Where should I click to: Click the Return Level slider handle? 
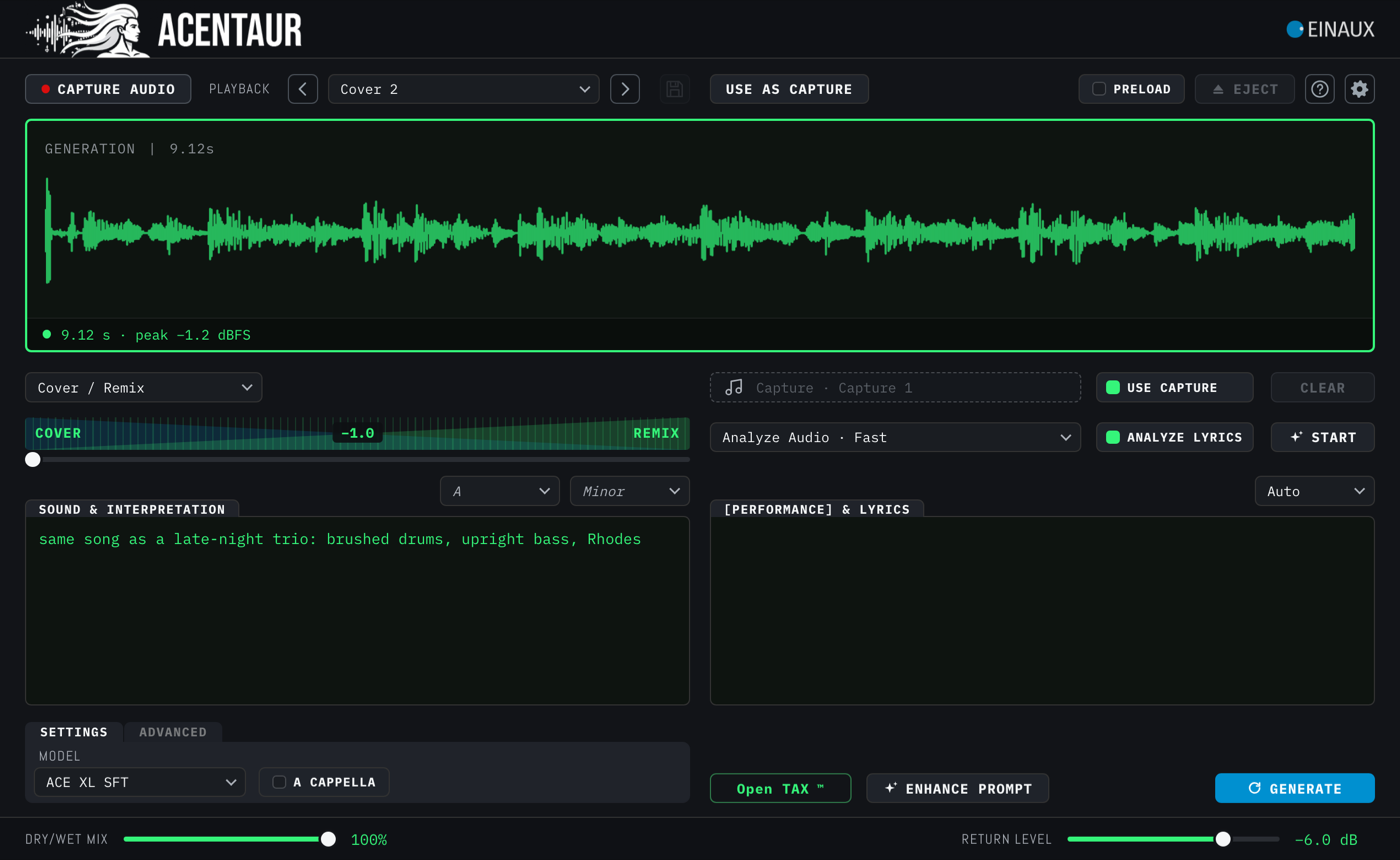click(1223, 839)
